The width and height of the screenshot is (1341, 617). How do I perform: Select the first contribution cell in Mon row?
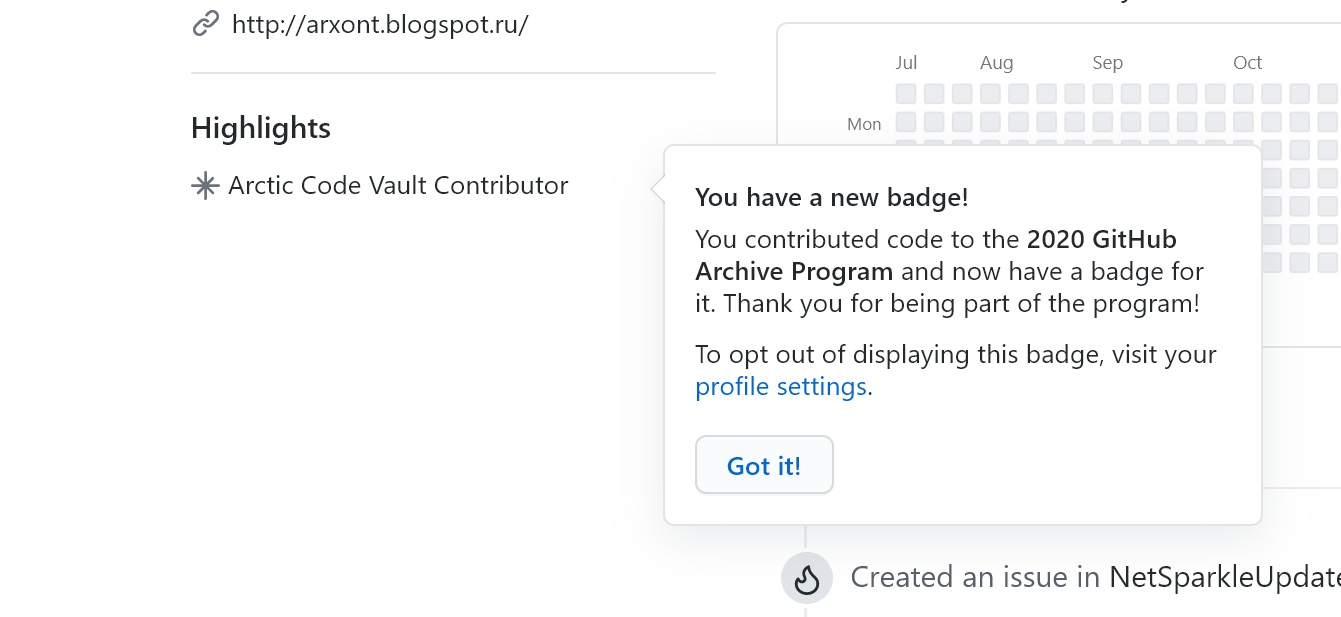coord(906,122)
